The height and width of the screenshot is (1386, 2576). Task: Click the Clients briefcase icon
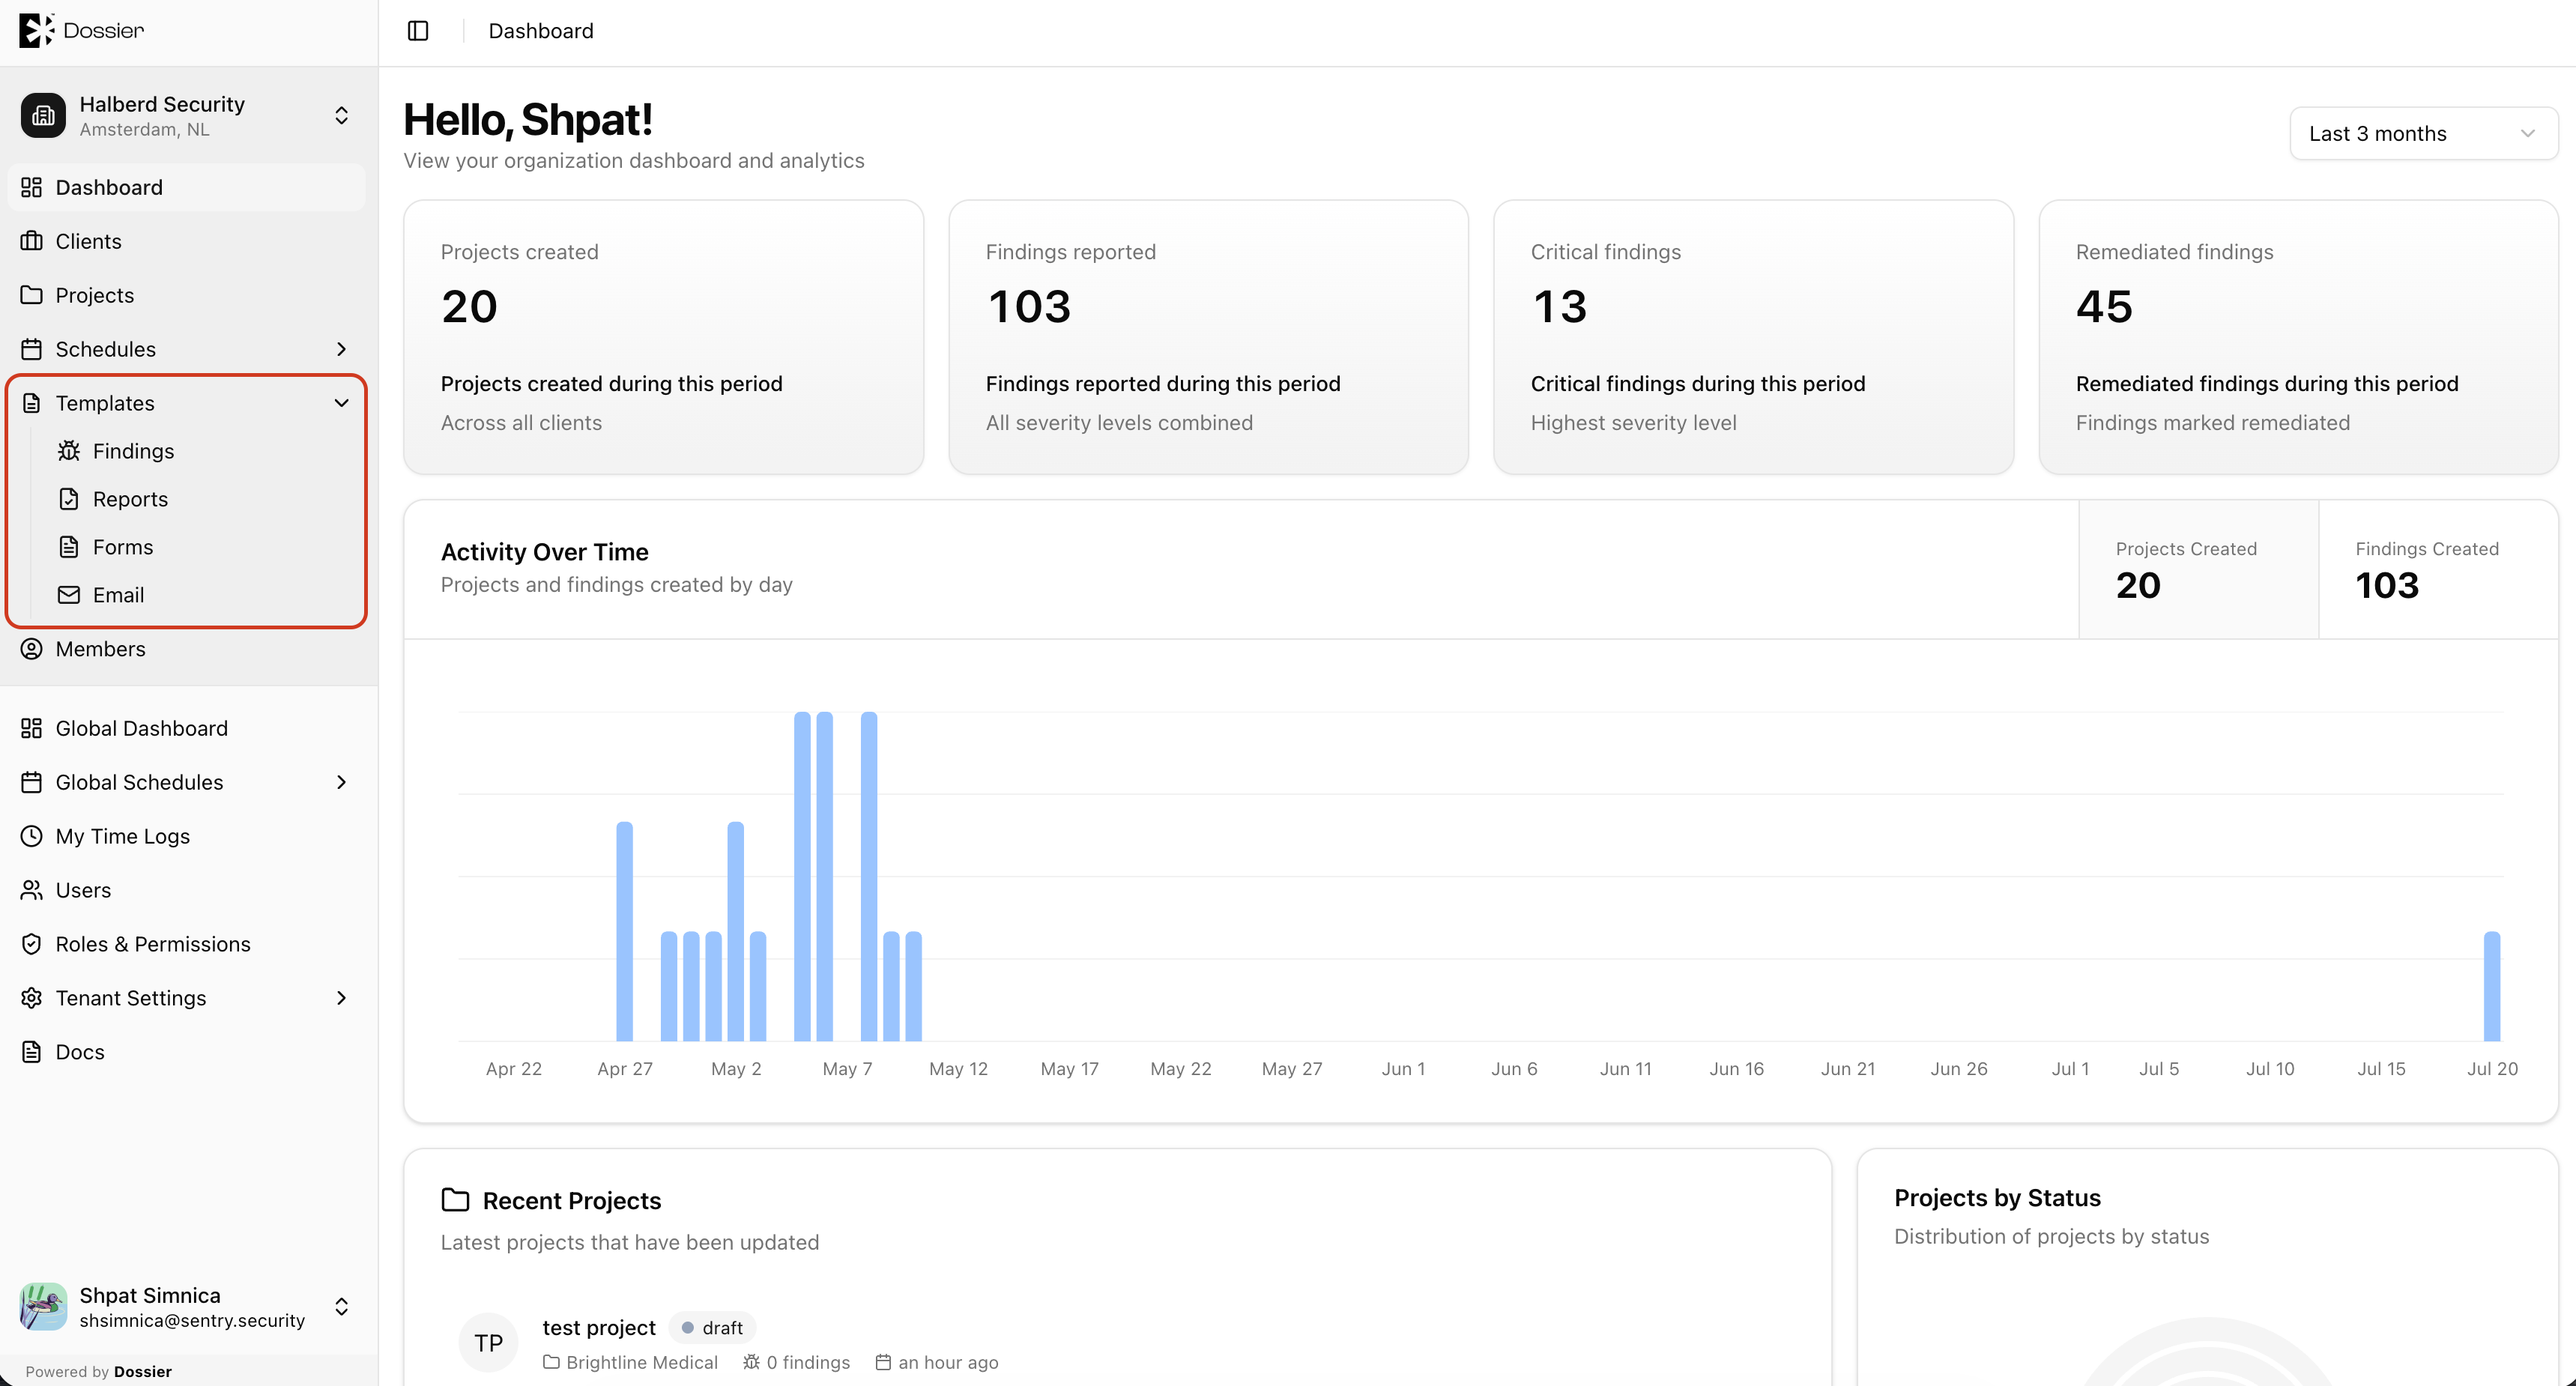coord(32,242)
